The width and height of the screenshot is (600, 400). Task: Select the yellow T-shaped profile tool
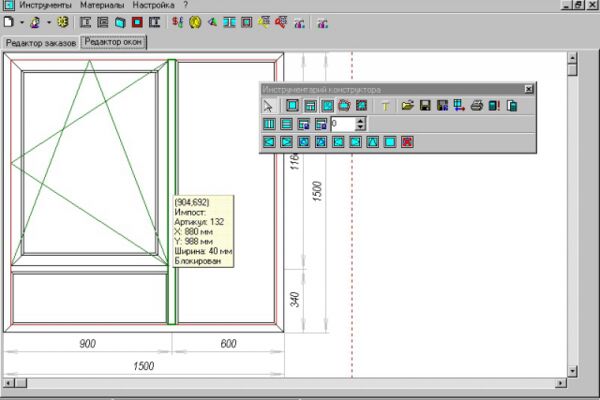385,106
